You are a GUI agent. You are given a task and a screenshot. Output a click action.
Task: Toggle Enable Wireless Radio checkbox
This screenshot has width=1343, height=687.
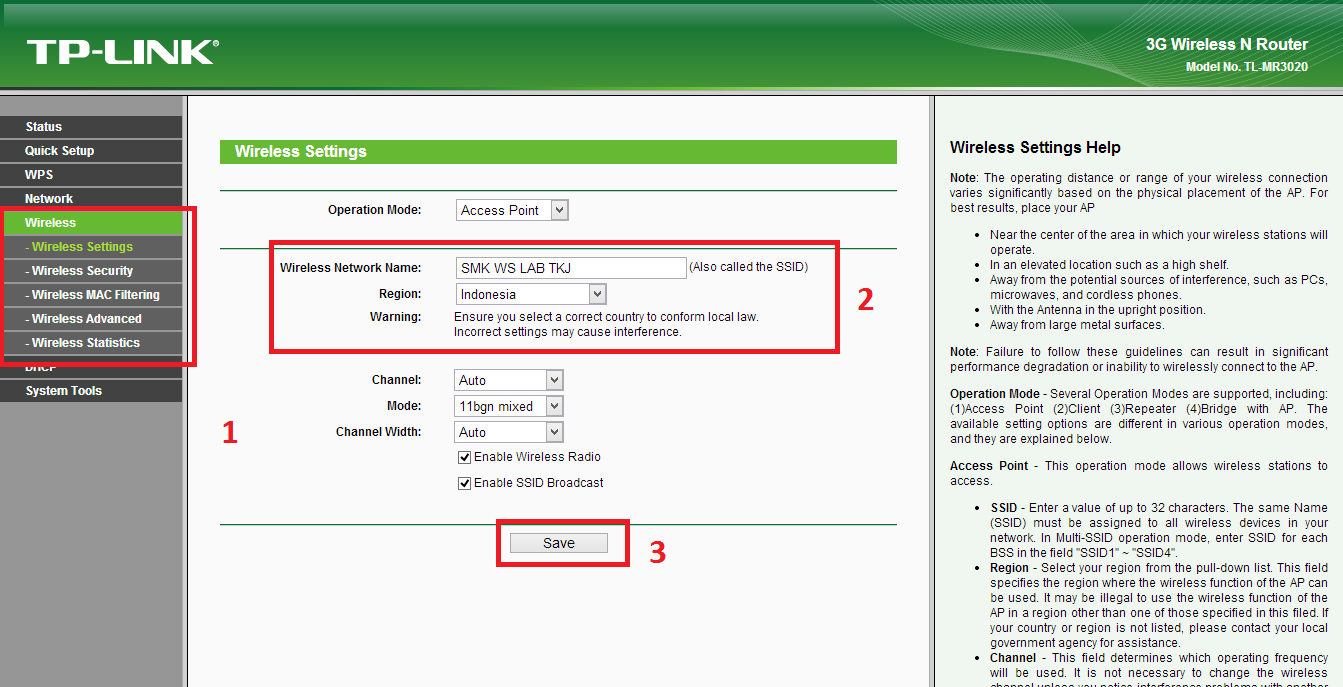pyautogui.click(x=464, y=457)
